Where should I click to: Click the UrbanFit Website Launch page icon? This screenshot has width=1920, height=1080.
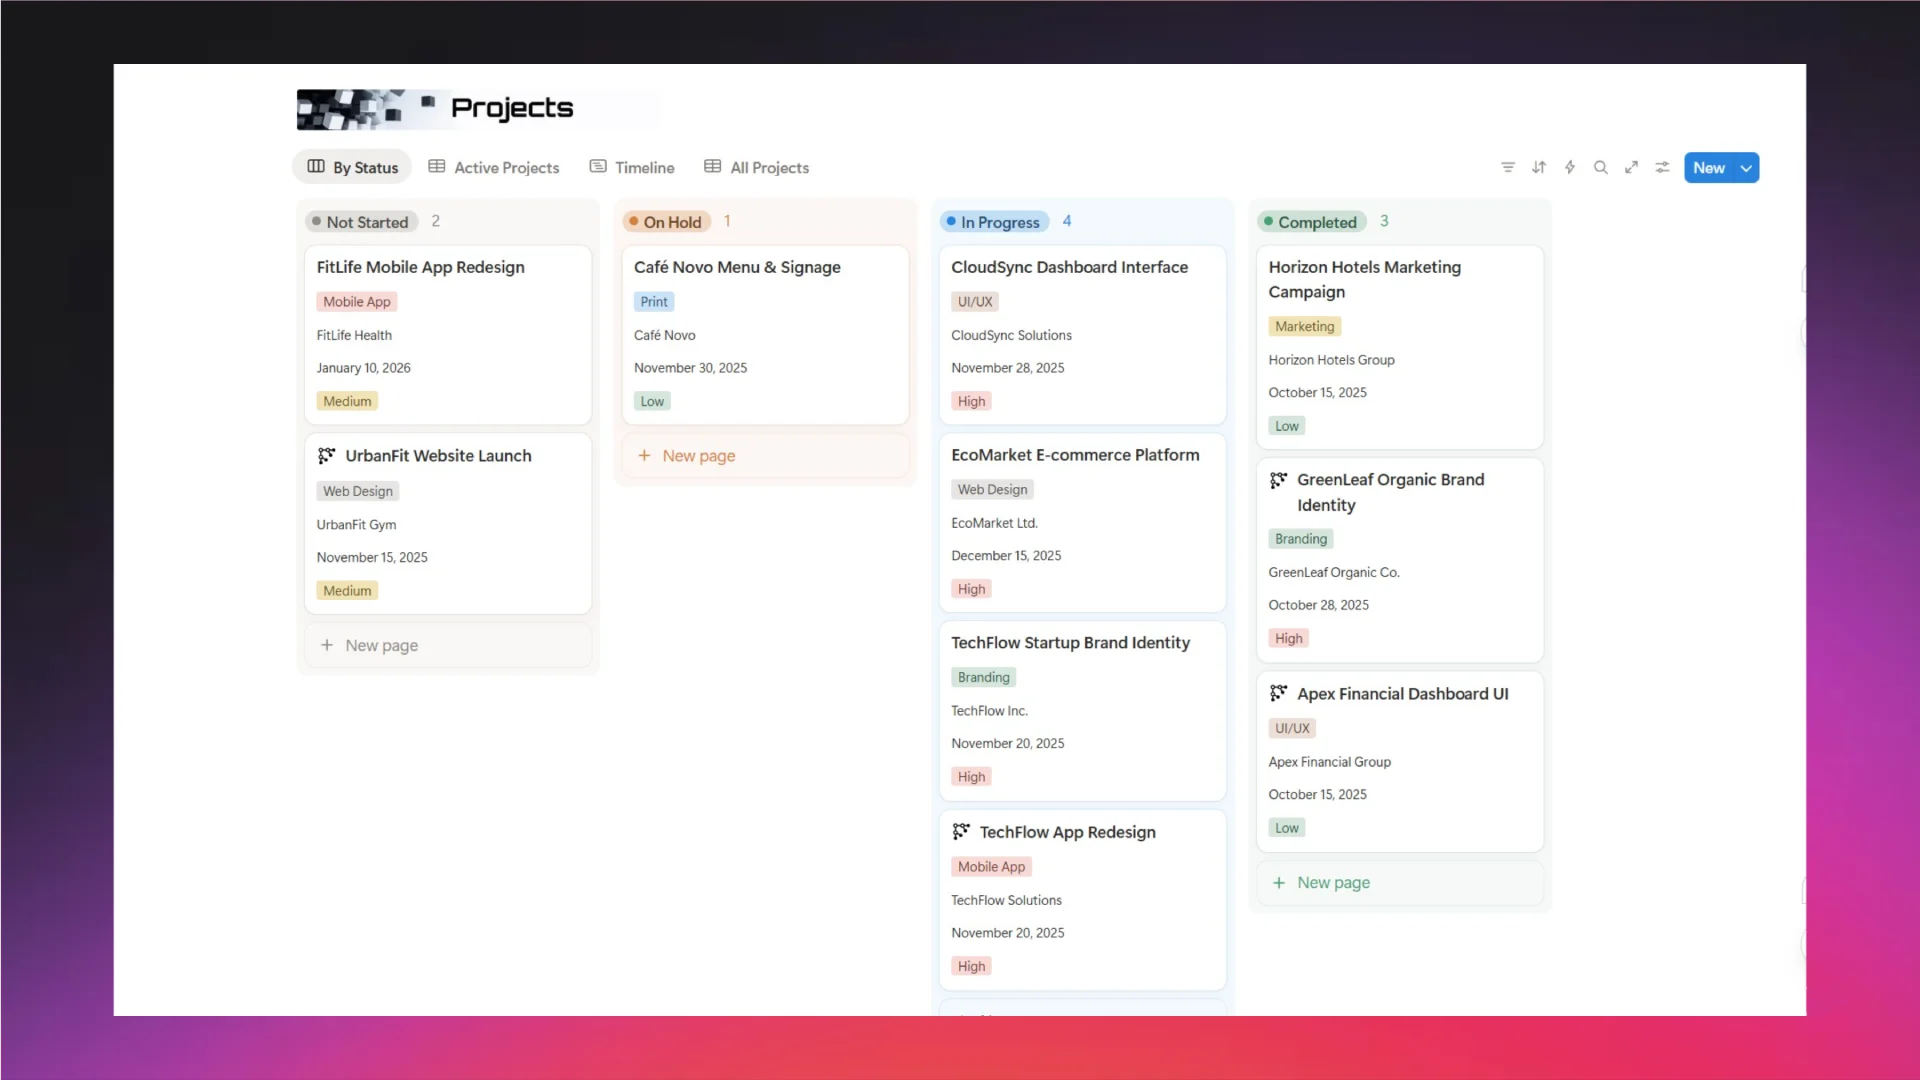(326, 456)
